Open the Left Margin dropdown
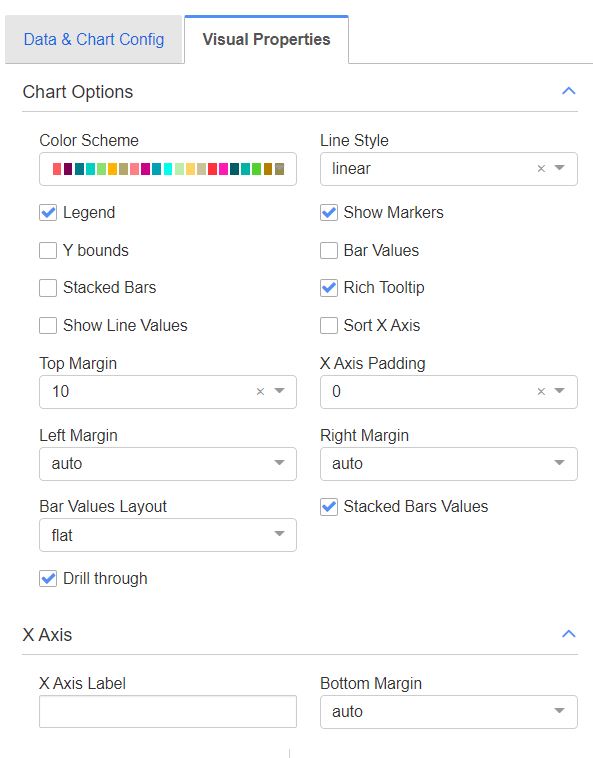Image resolution: width=593 pixels, height=758 pixels. (x=168, y=464)
